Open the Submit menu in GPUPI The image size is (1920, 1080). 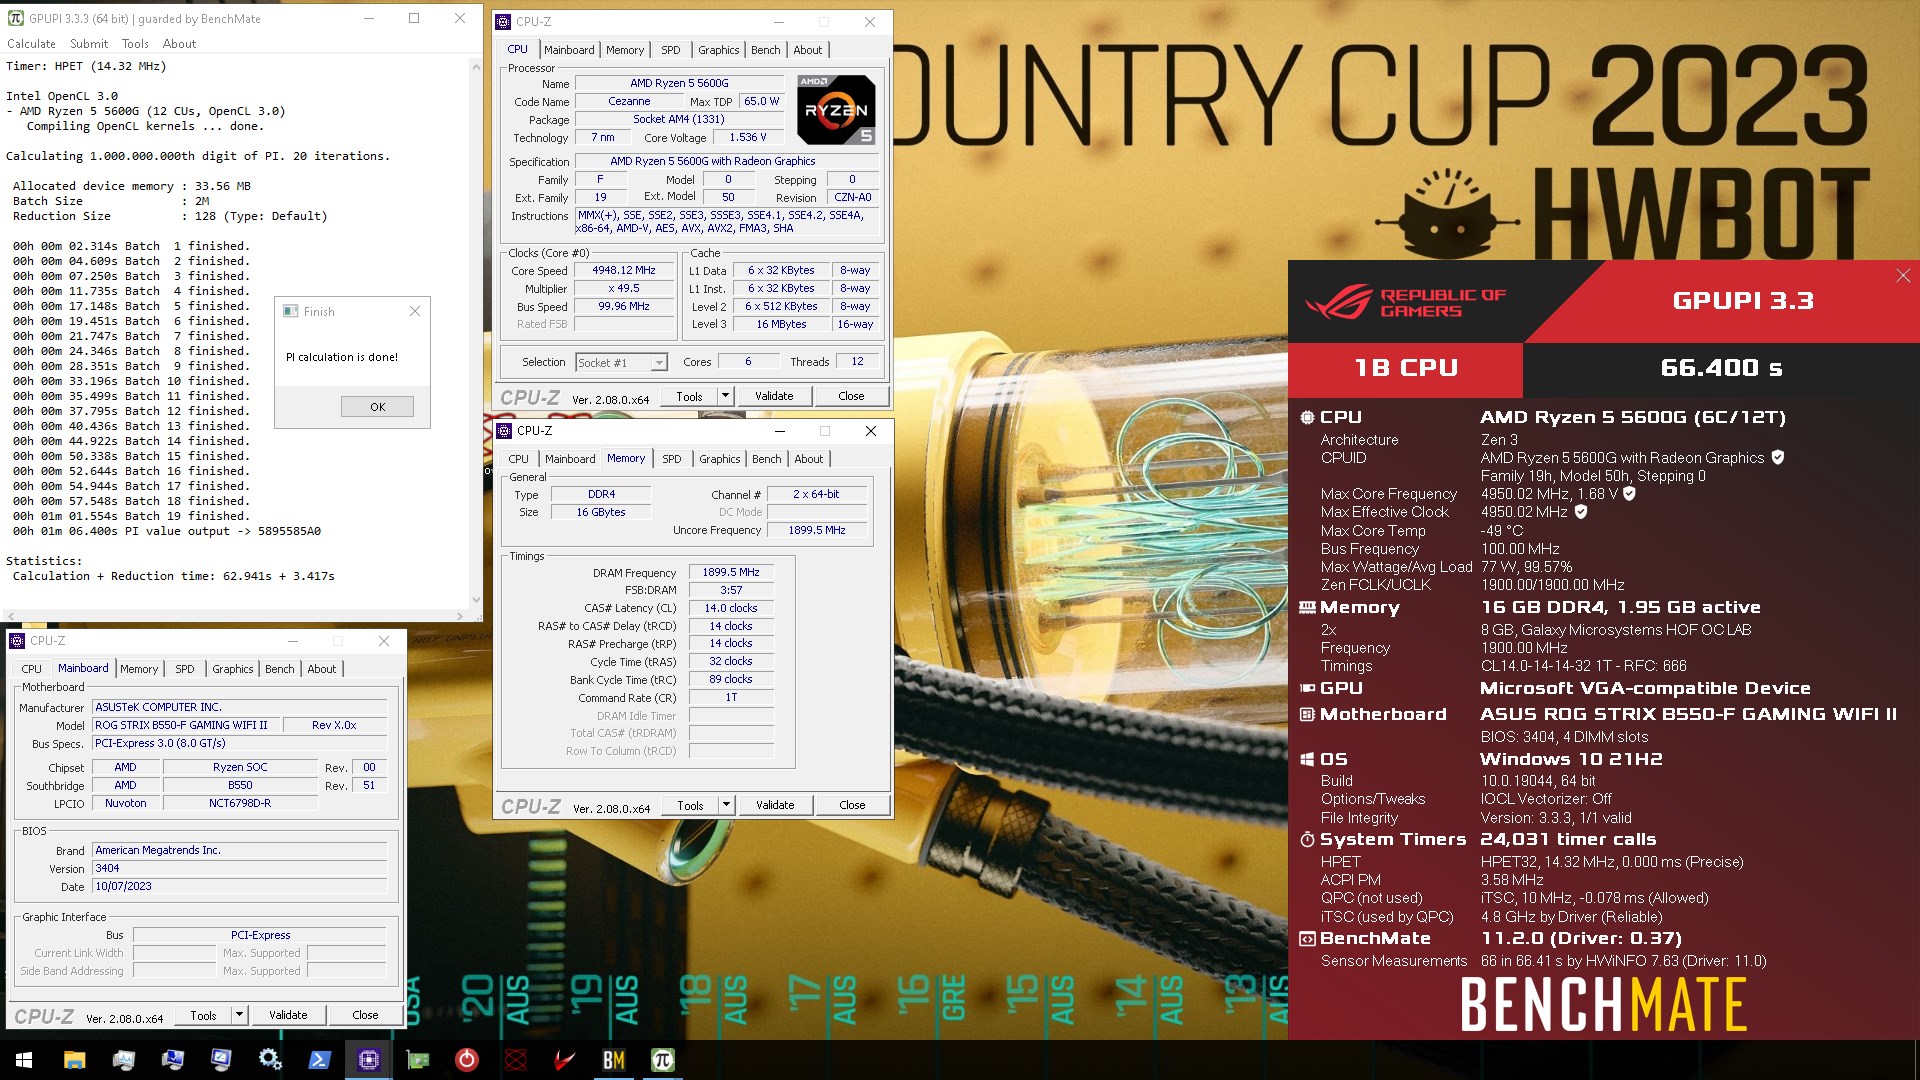(x=89, y=44)
